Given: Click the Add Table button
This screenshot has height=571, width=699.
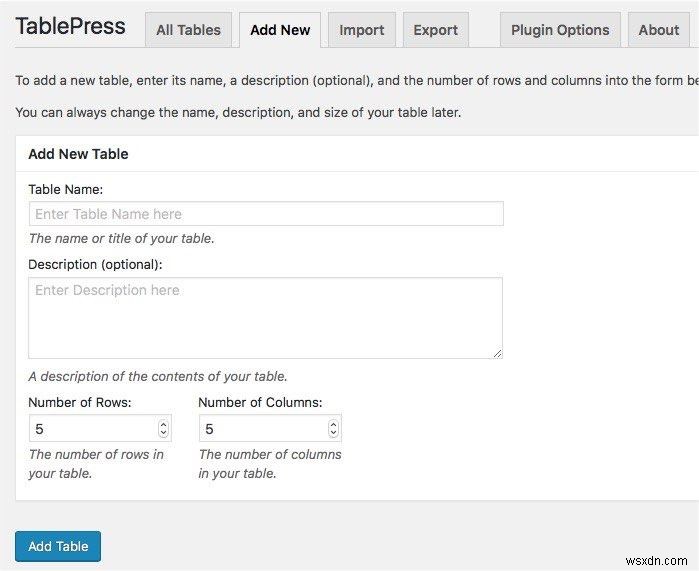Looking at the screenshot, I should tap(58, 546).
